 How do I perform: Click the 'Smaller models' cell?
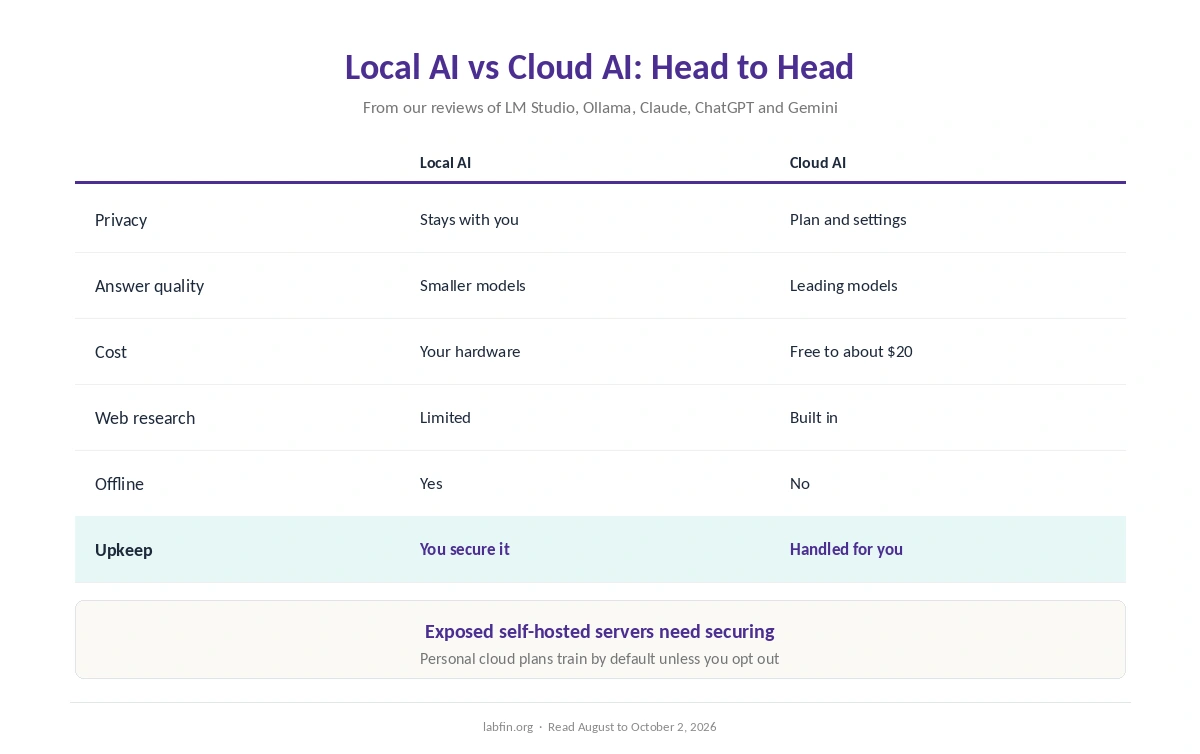coord(473,286)
